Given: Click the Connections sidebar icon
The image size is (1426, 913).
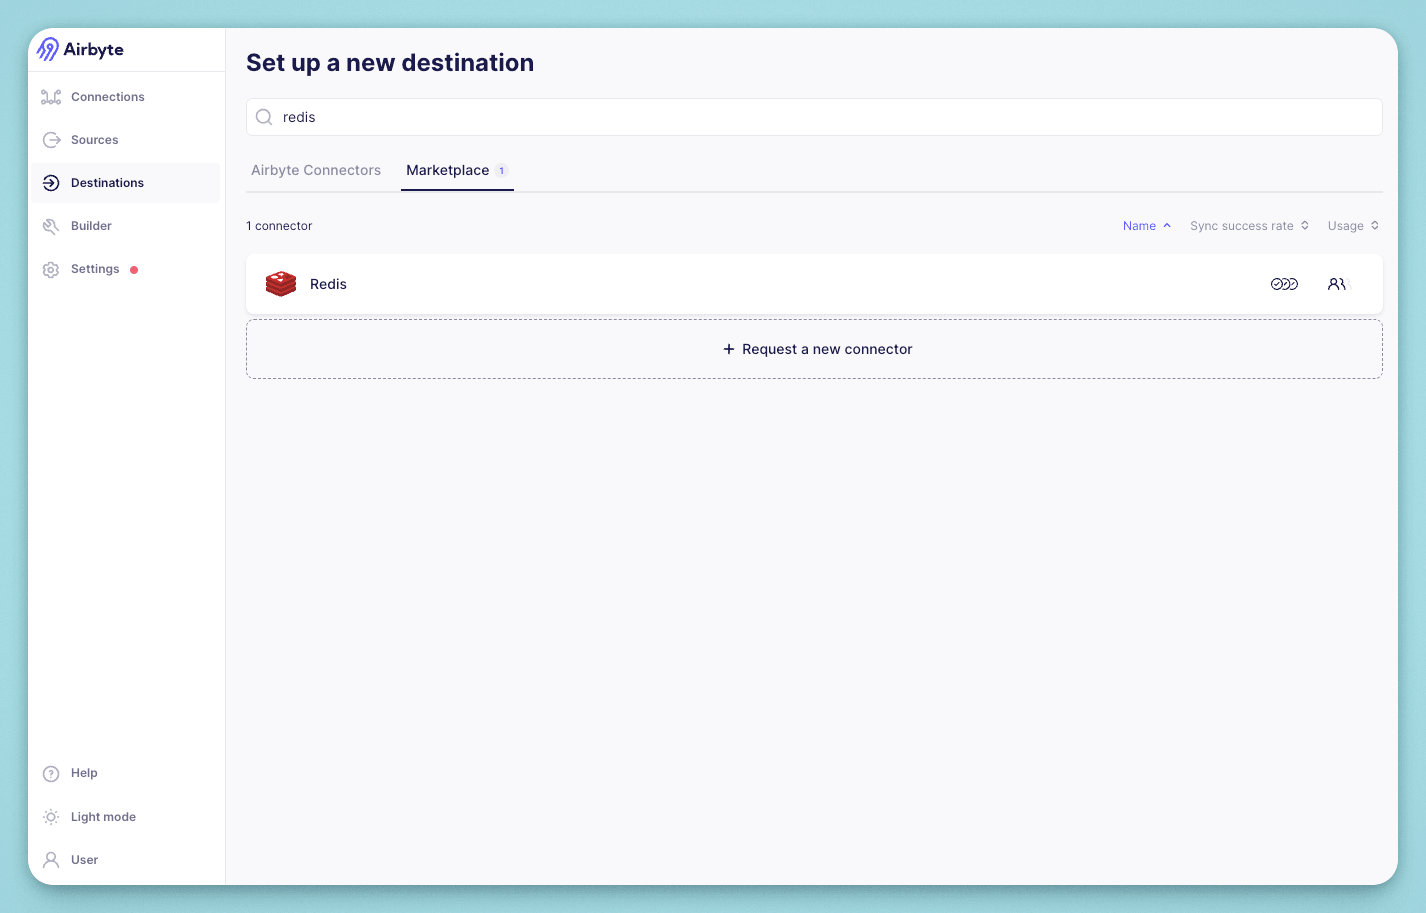Looking at the screenshot, I should 51,97.
